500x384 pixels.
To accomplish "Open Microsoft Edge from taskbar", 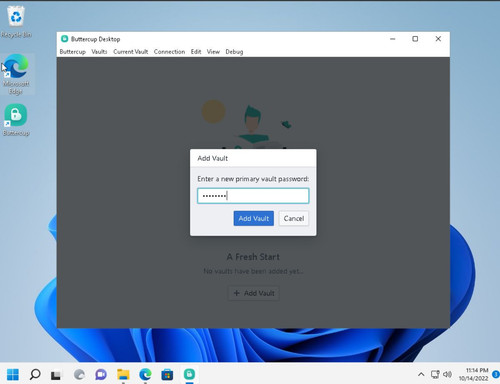I will click(x=145, y=374).
